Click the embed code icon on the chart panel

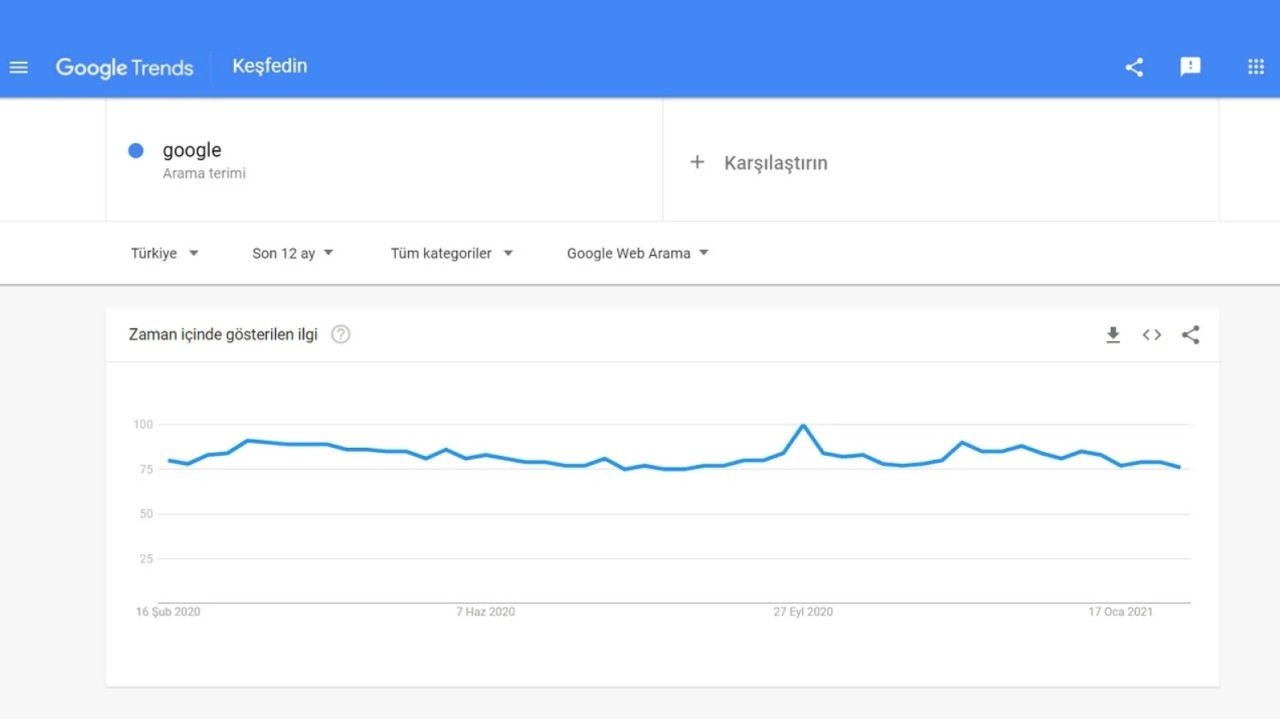coord(1151,335)
